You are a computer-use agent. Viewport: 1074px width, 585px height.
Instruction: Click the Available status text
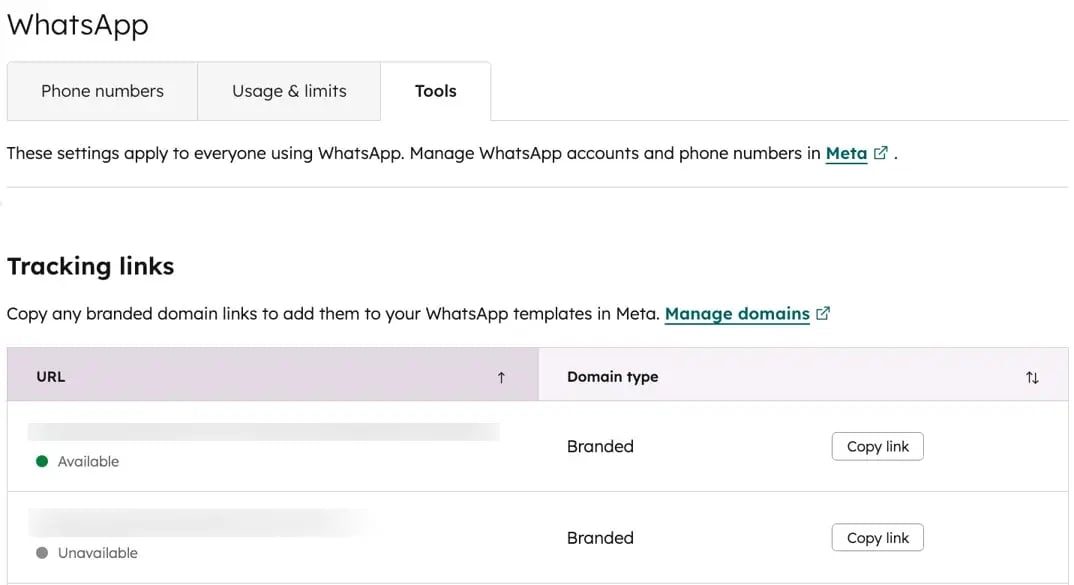tap(88, 462)
